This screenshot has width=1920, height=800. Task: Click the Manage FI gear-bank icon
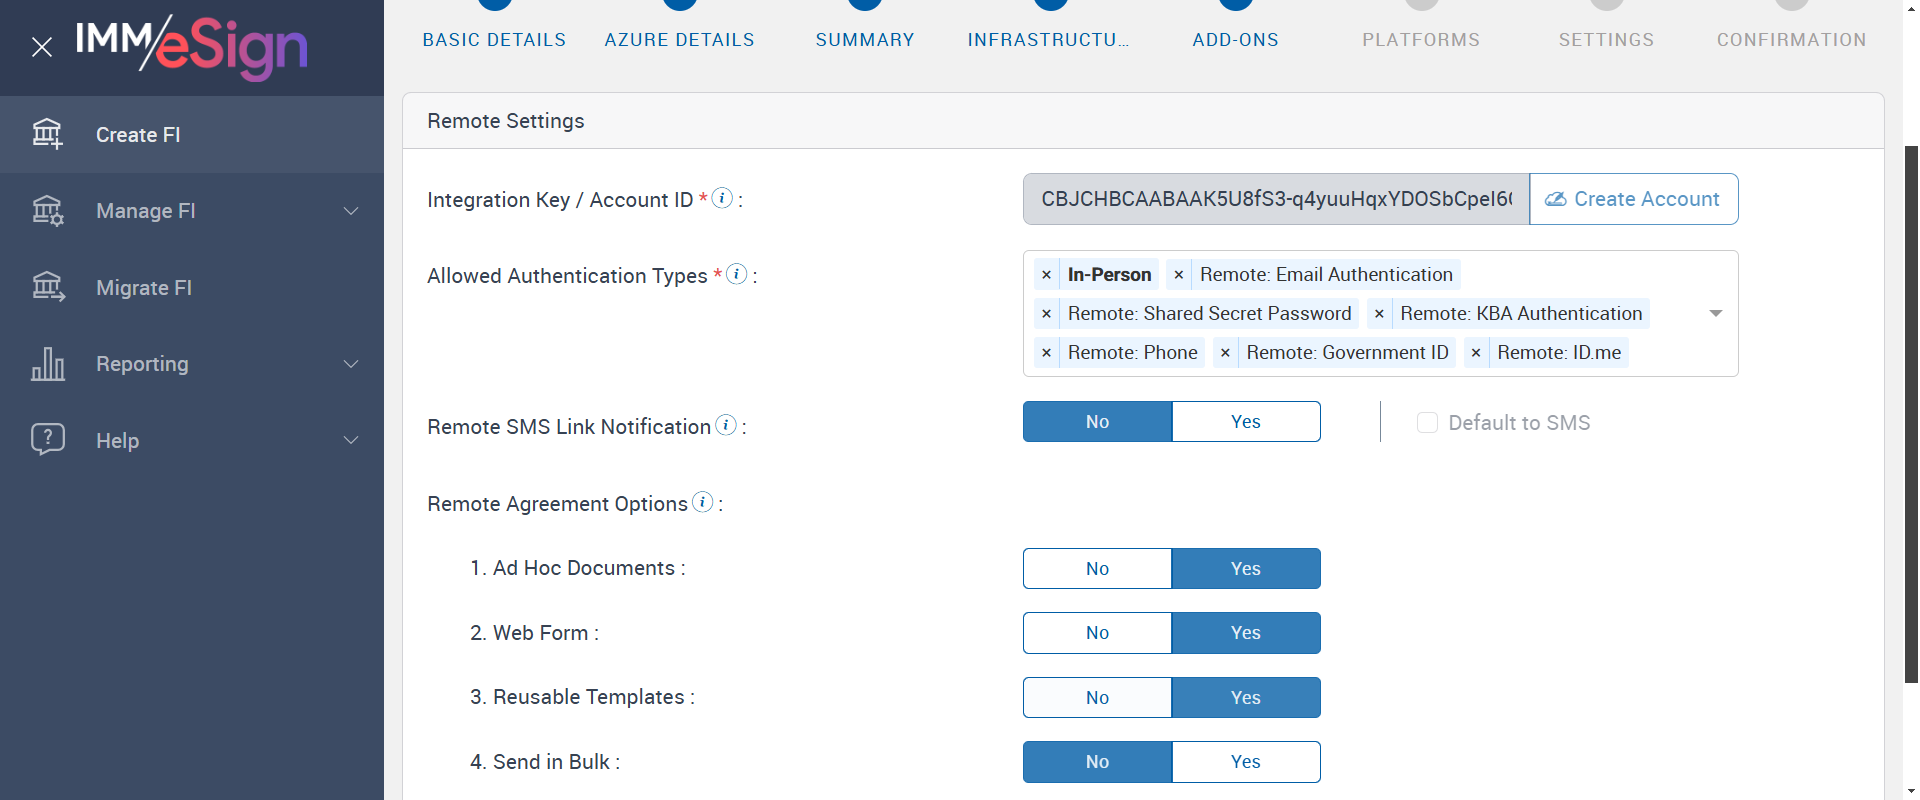click(47, 210)
